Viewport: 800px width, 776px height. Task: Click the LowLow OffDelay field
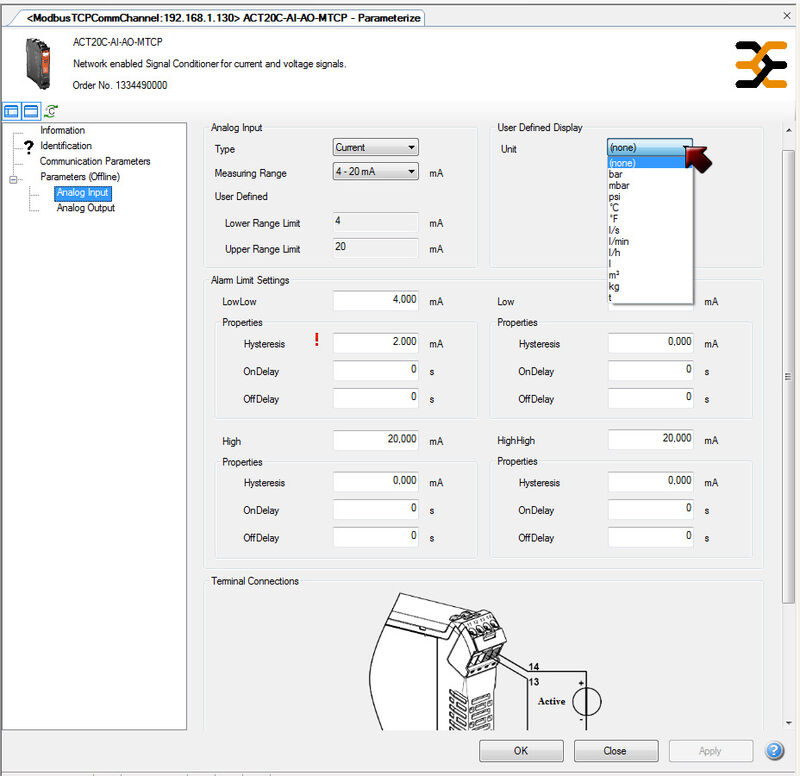[376, 398]
